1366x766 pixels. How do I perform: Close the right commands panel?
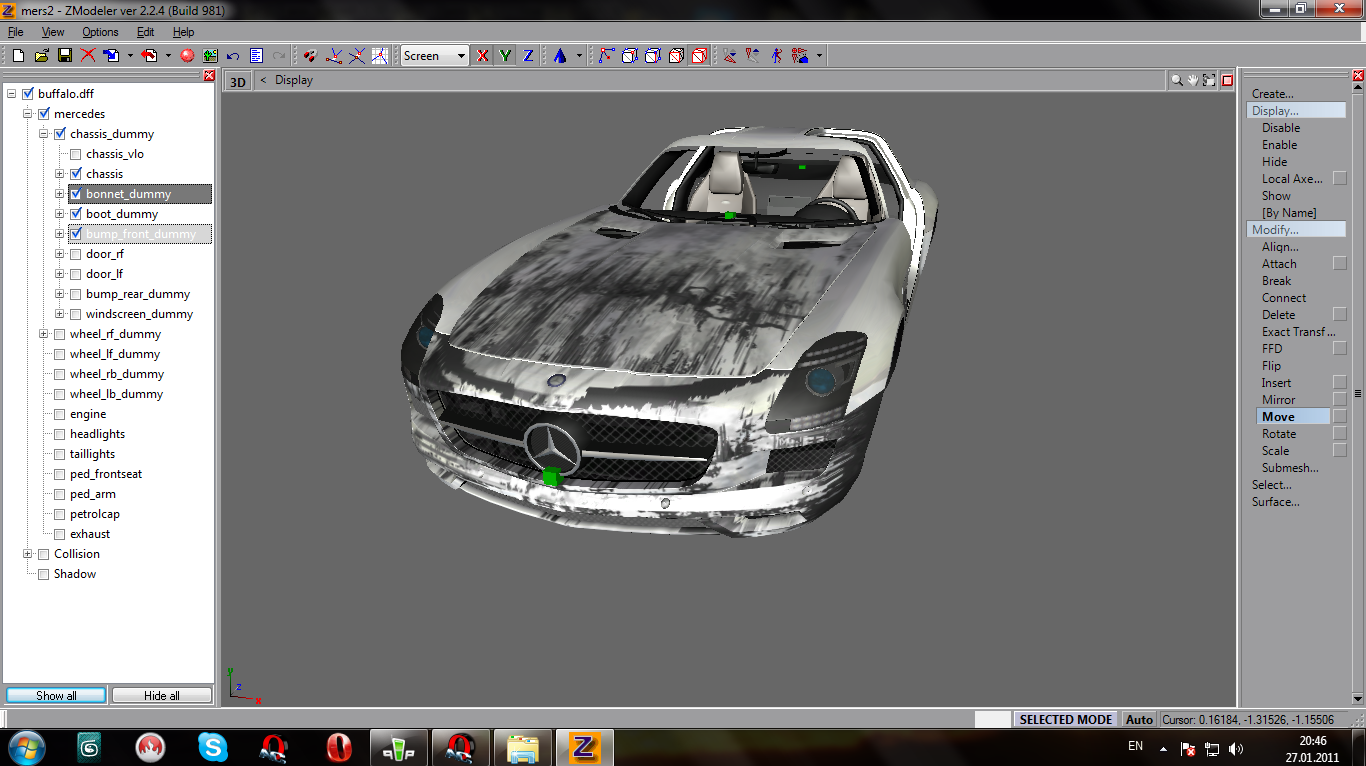click(x=1358, y=75)
